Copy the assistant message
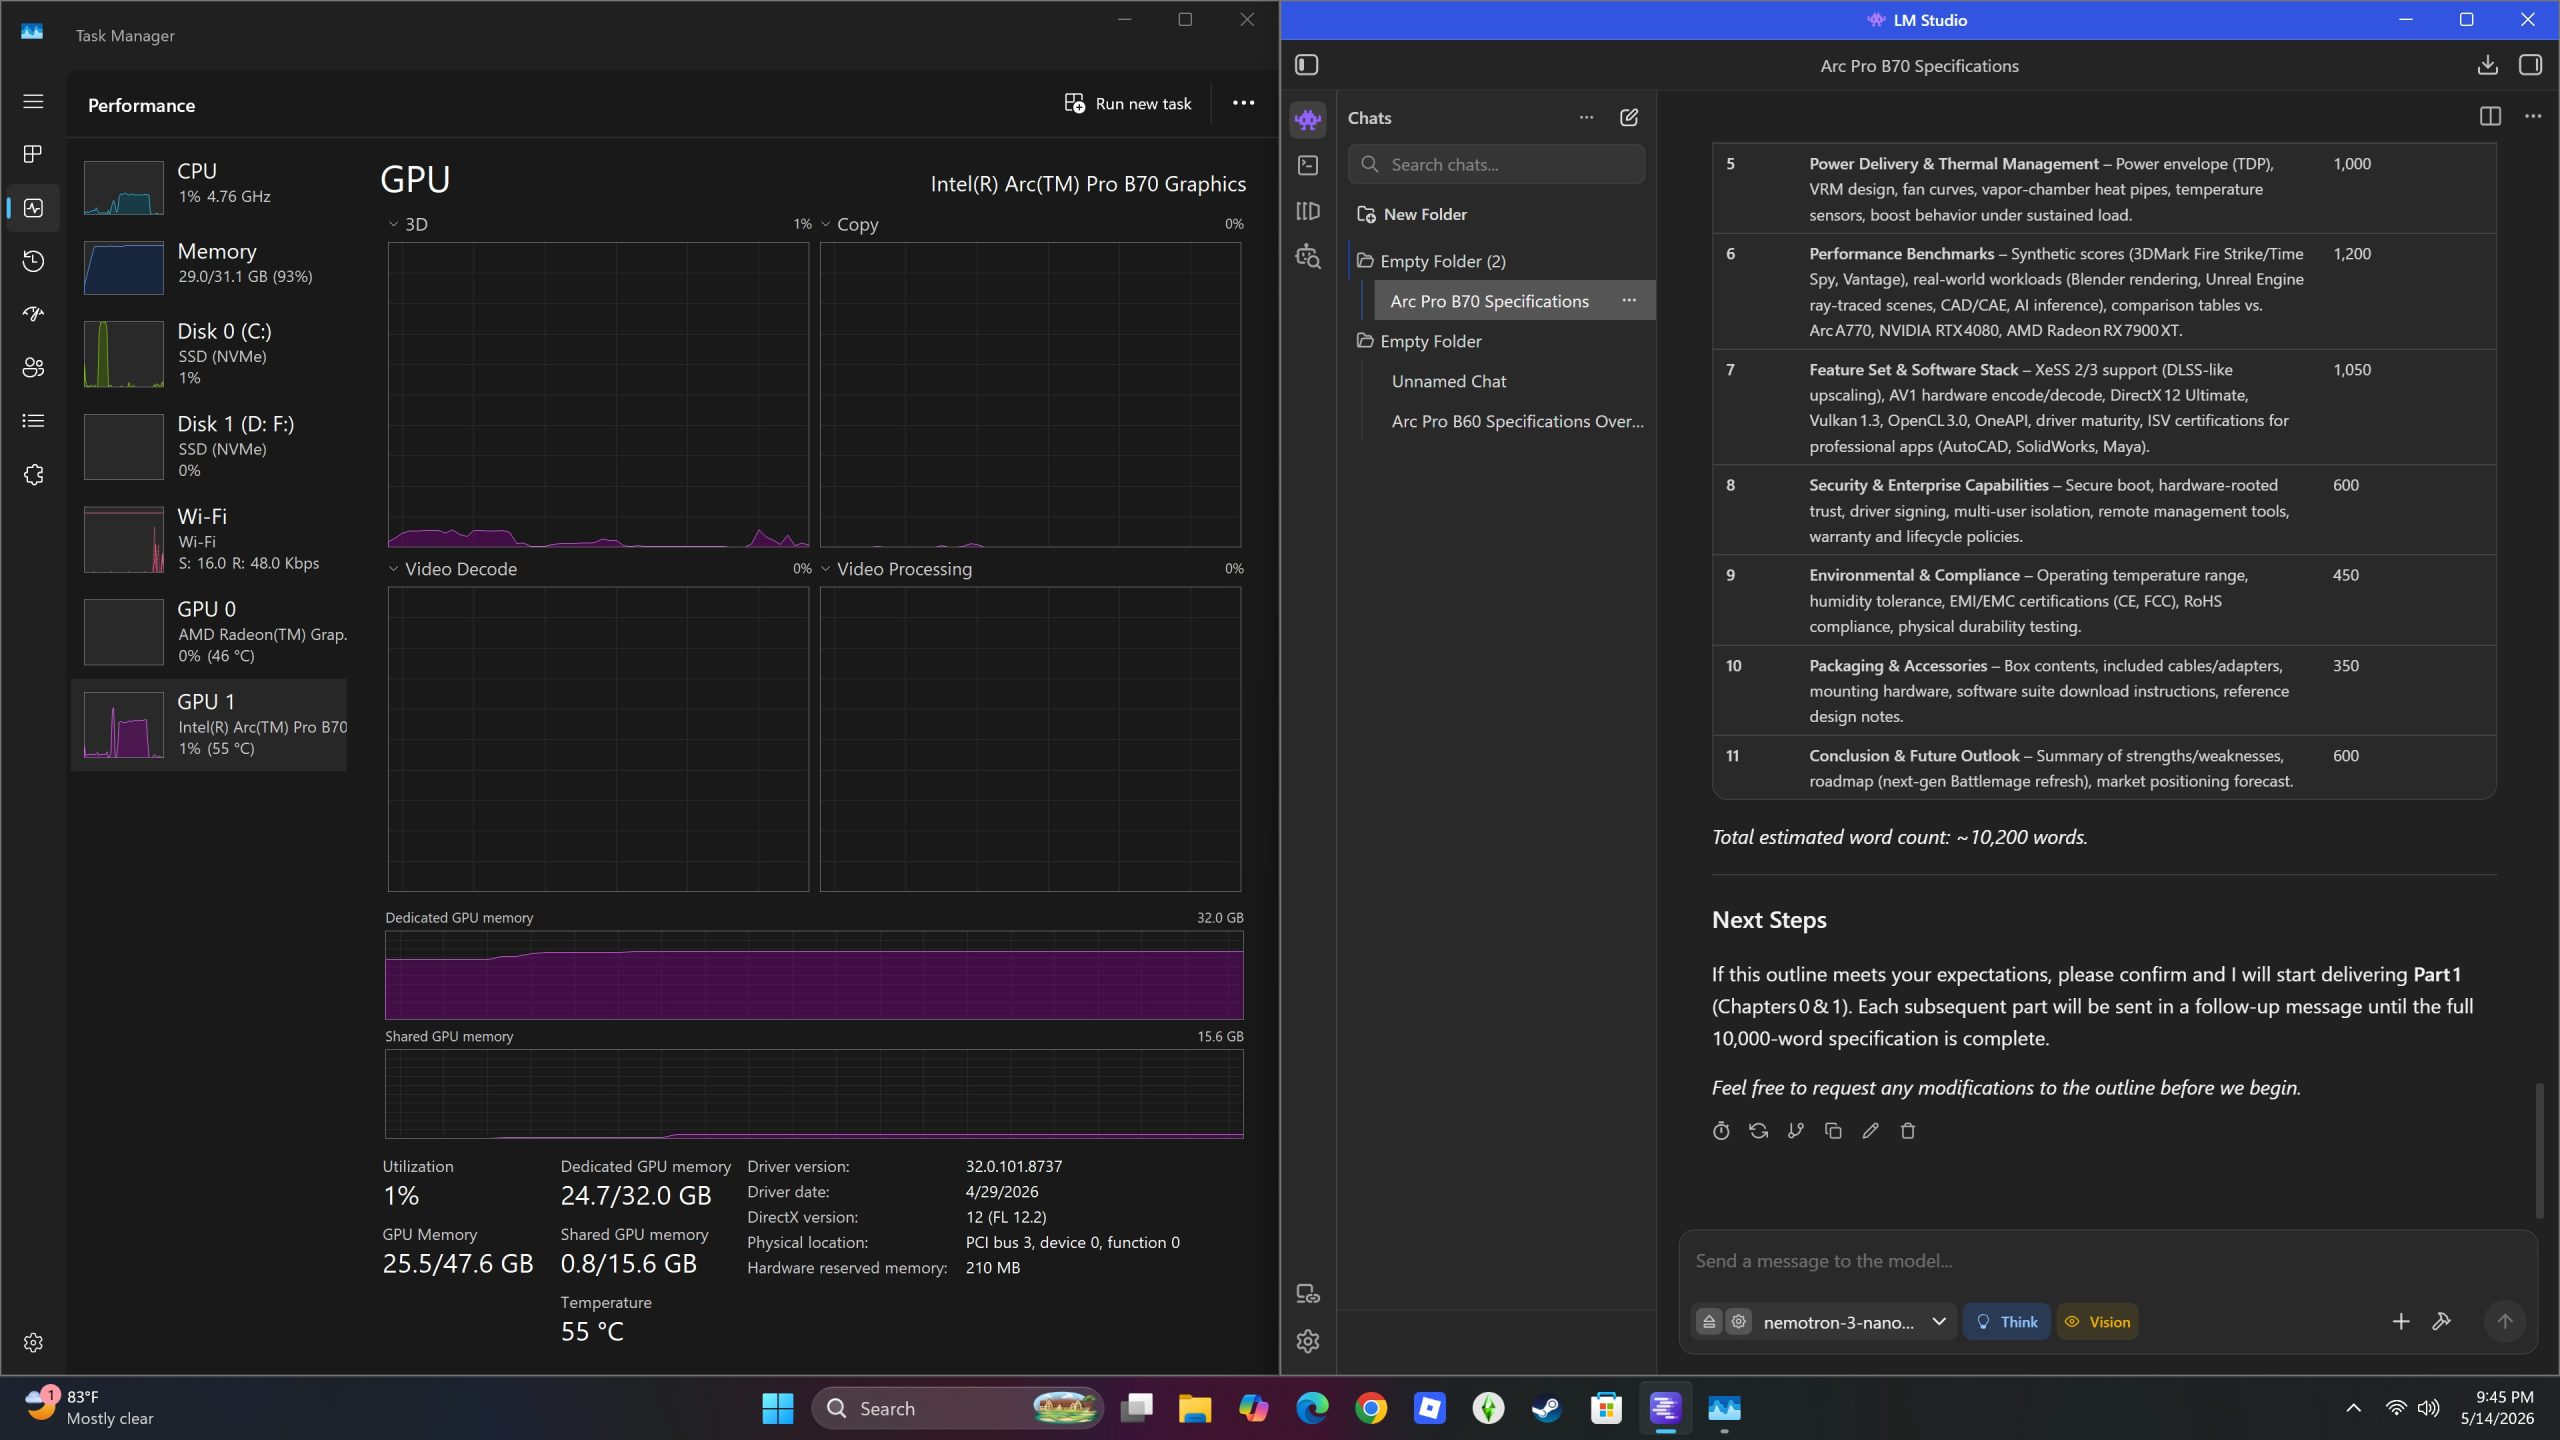Viewport: 2560px width, 1440px height. 1833,1130
